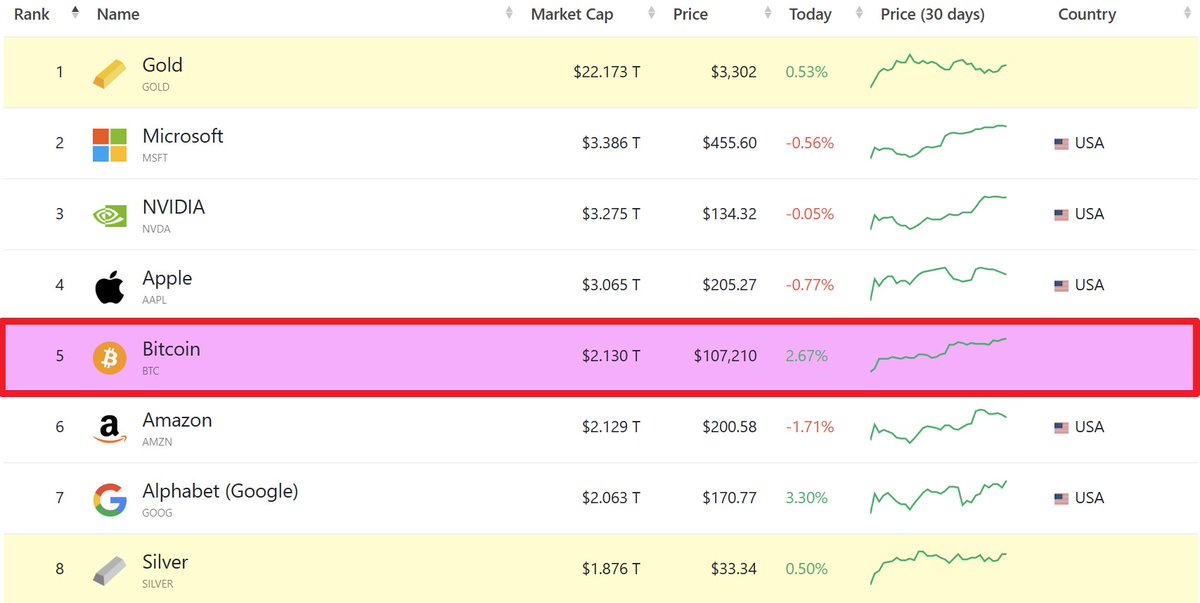Click Amazon market cap $2.129 T
Viewport: 1200px width, 603px height.
click(x=611, y=427)
